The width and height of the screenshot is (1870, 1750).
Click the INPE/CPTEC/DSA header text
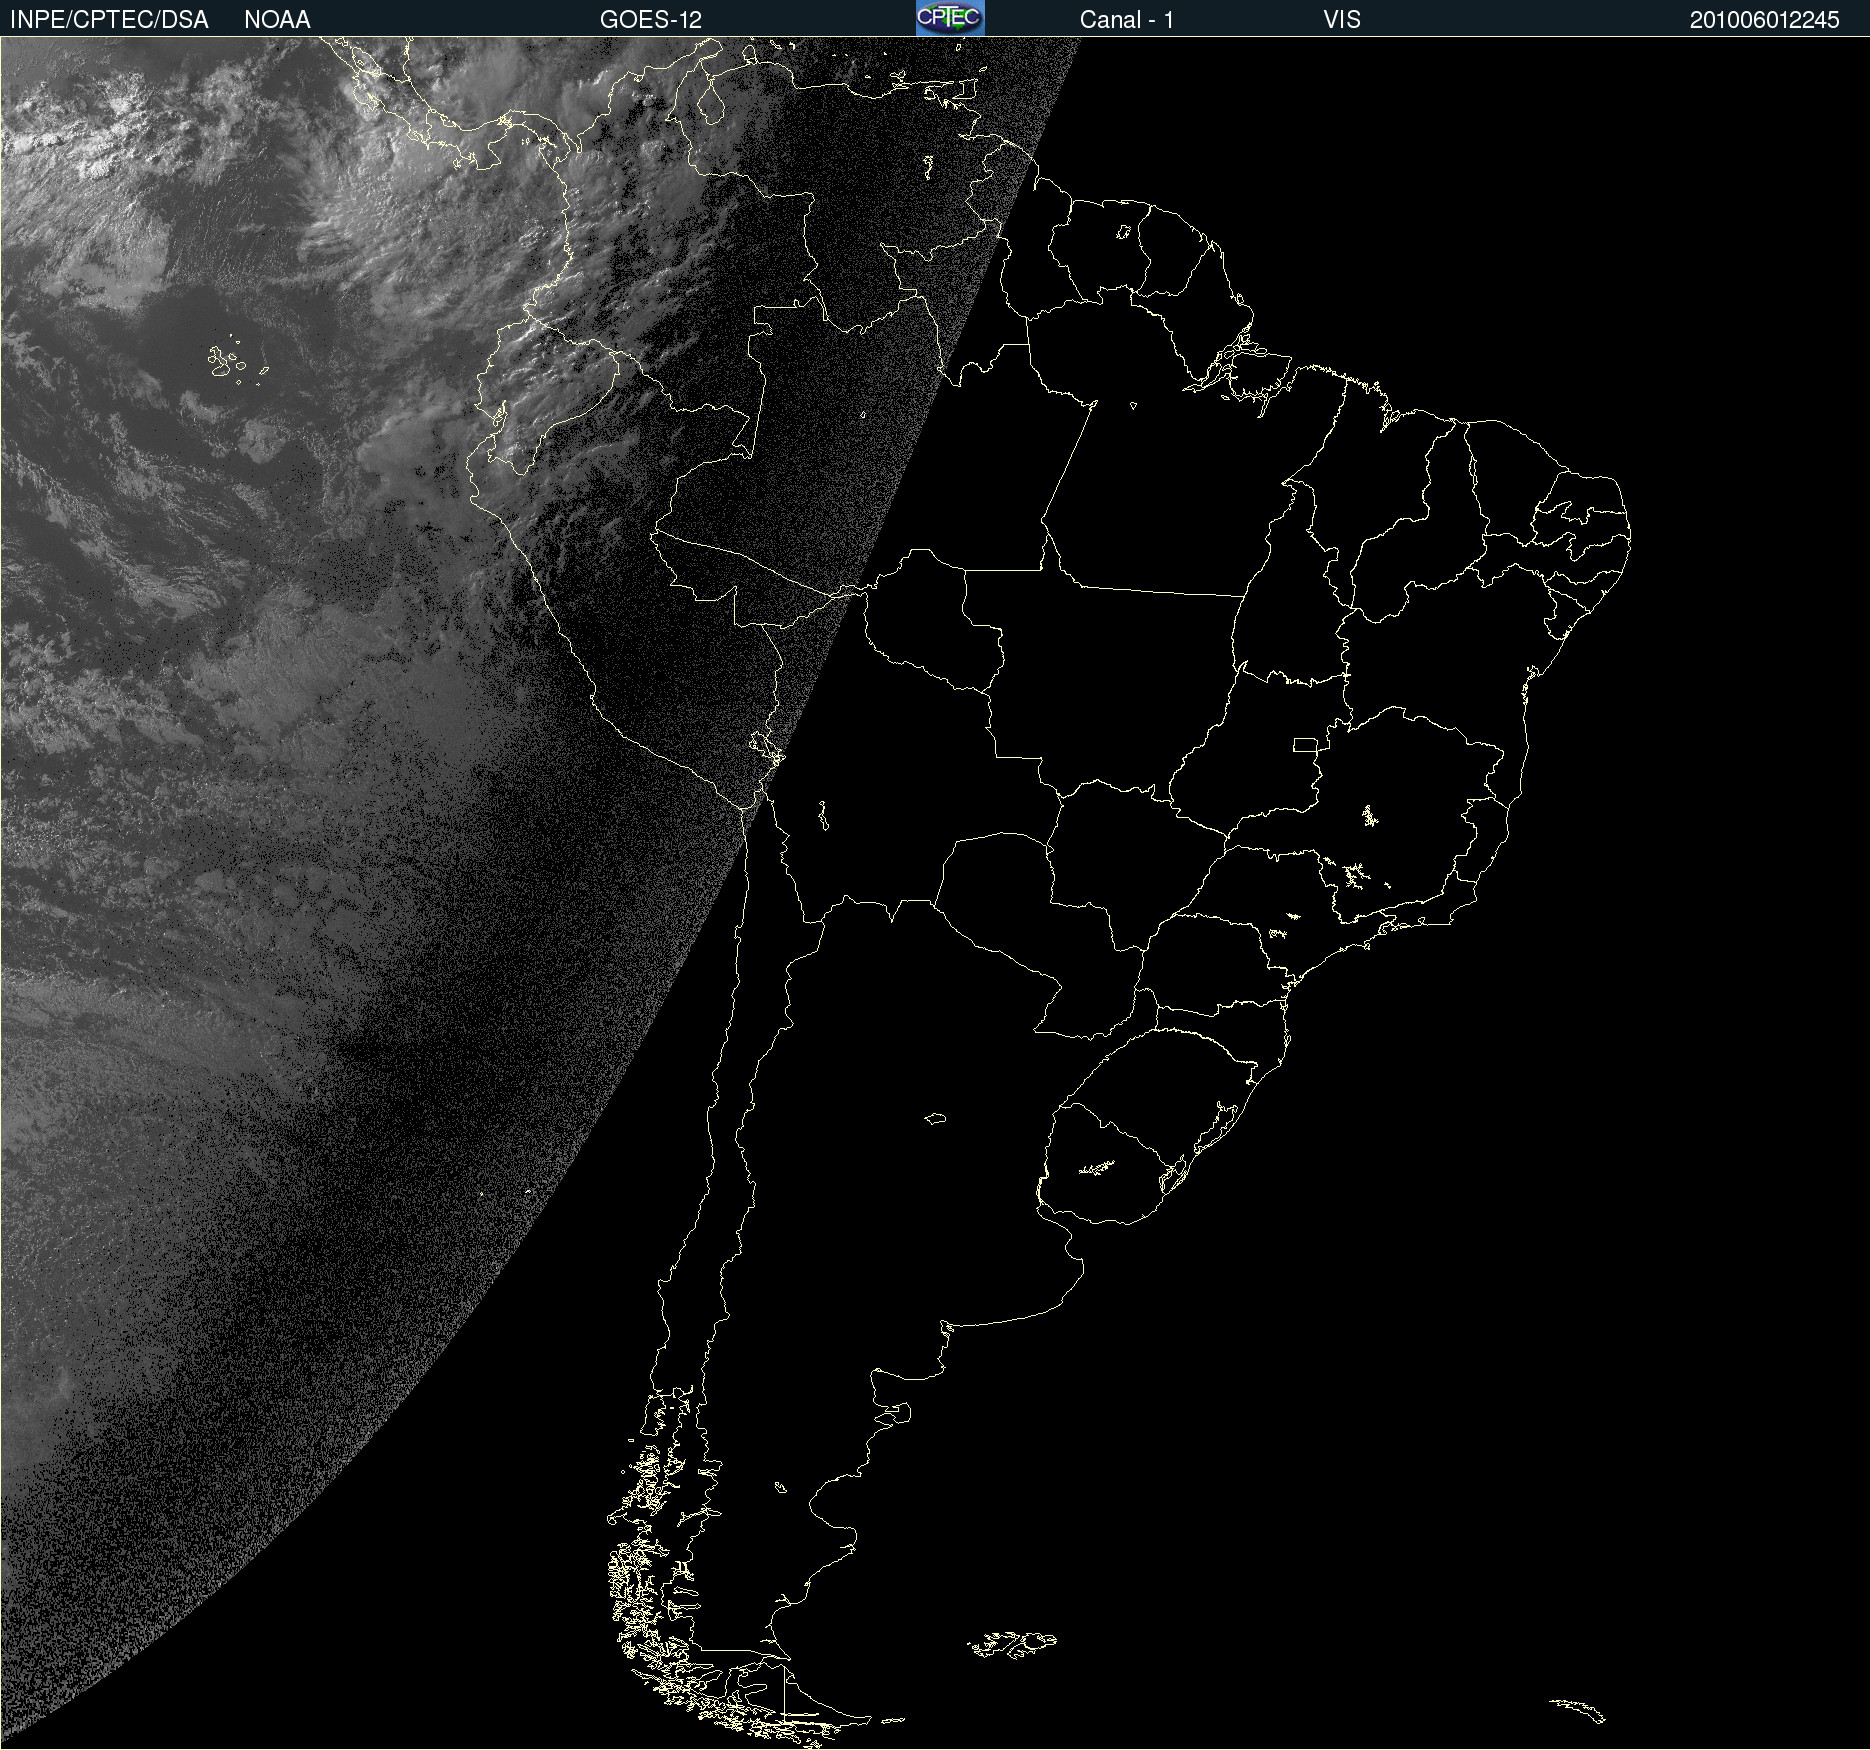pyautogui.click(x=109, y=20)
